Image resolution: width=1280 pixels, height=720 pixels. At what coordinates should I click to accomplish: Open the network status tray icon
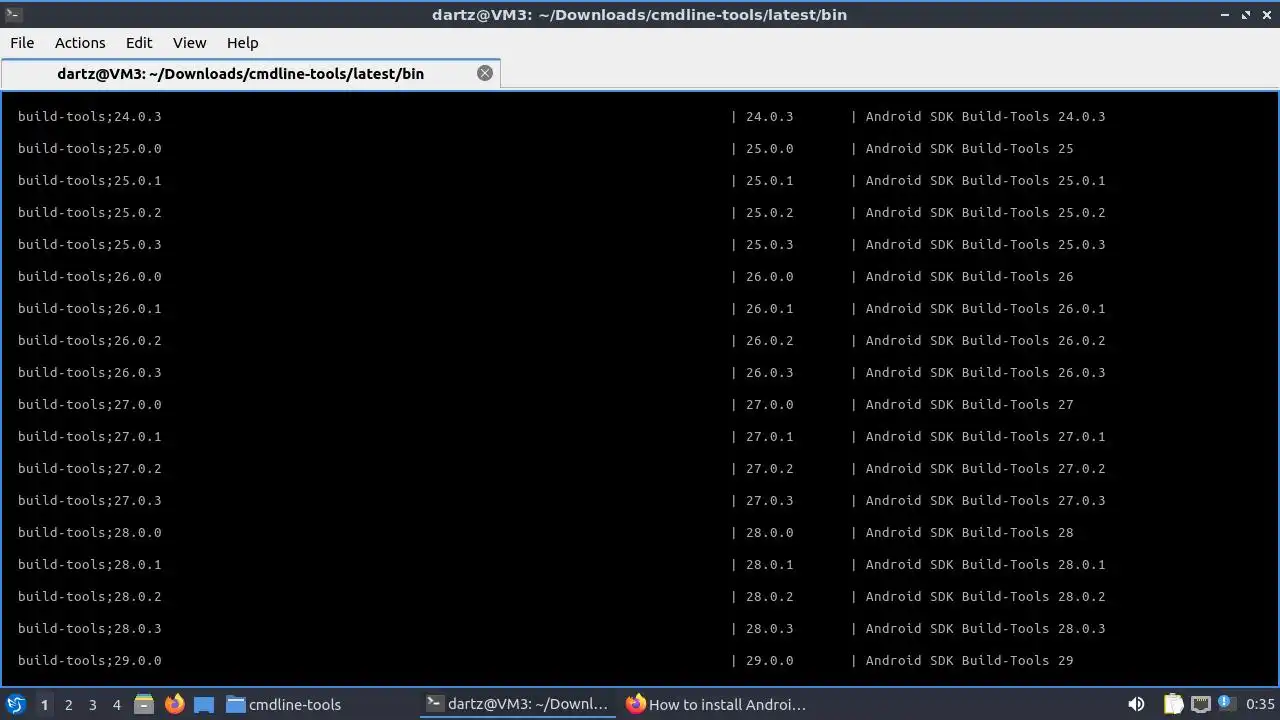tap(1200, 705)
